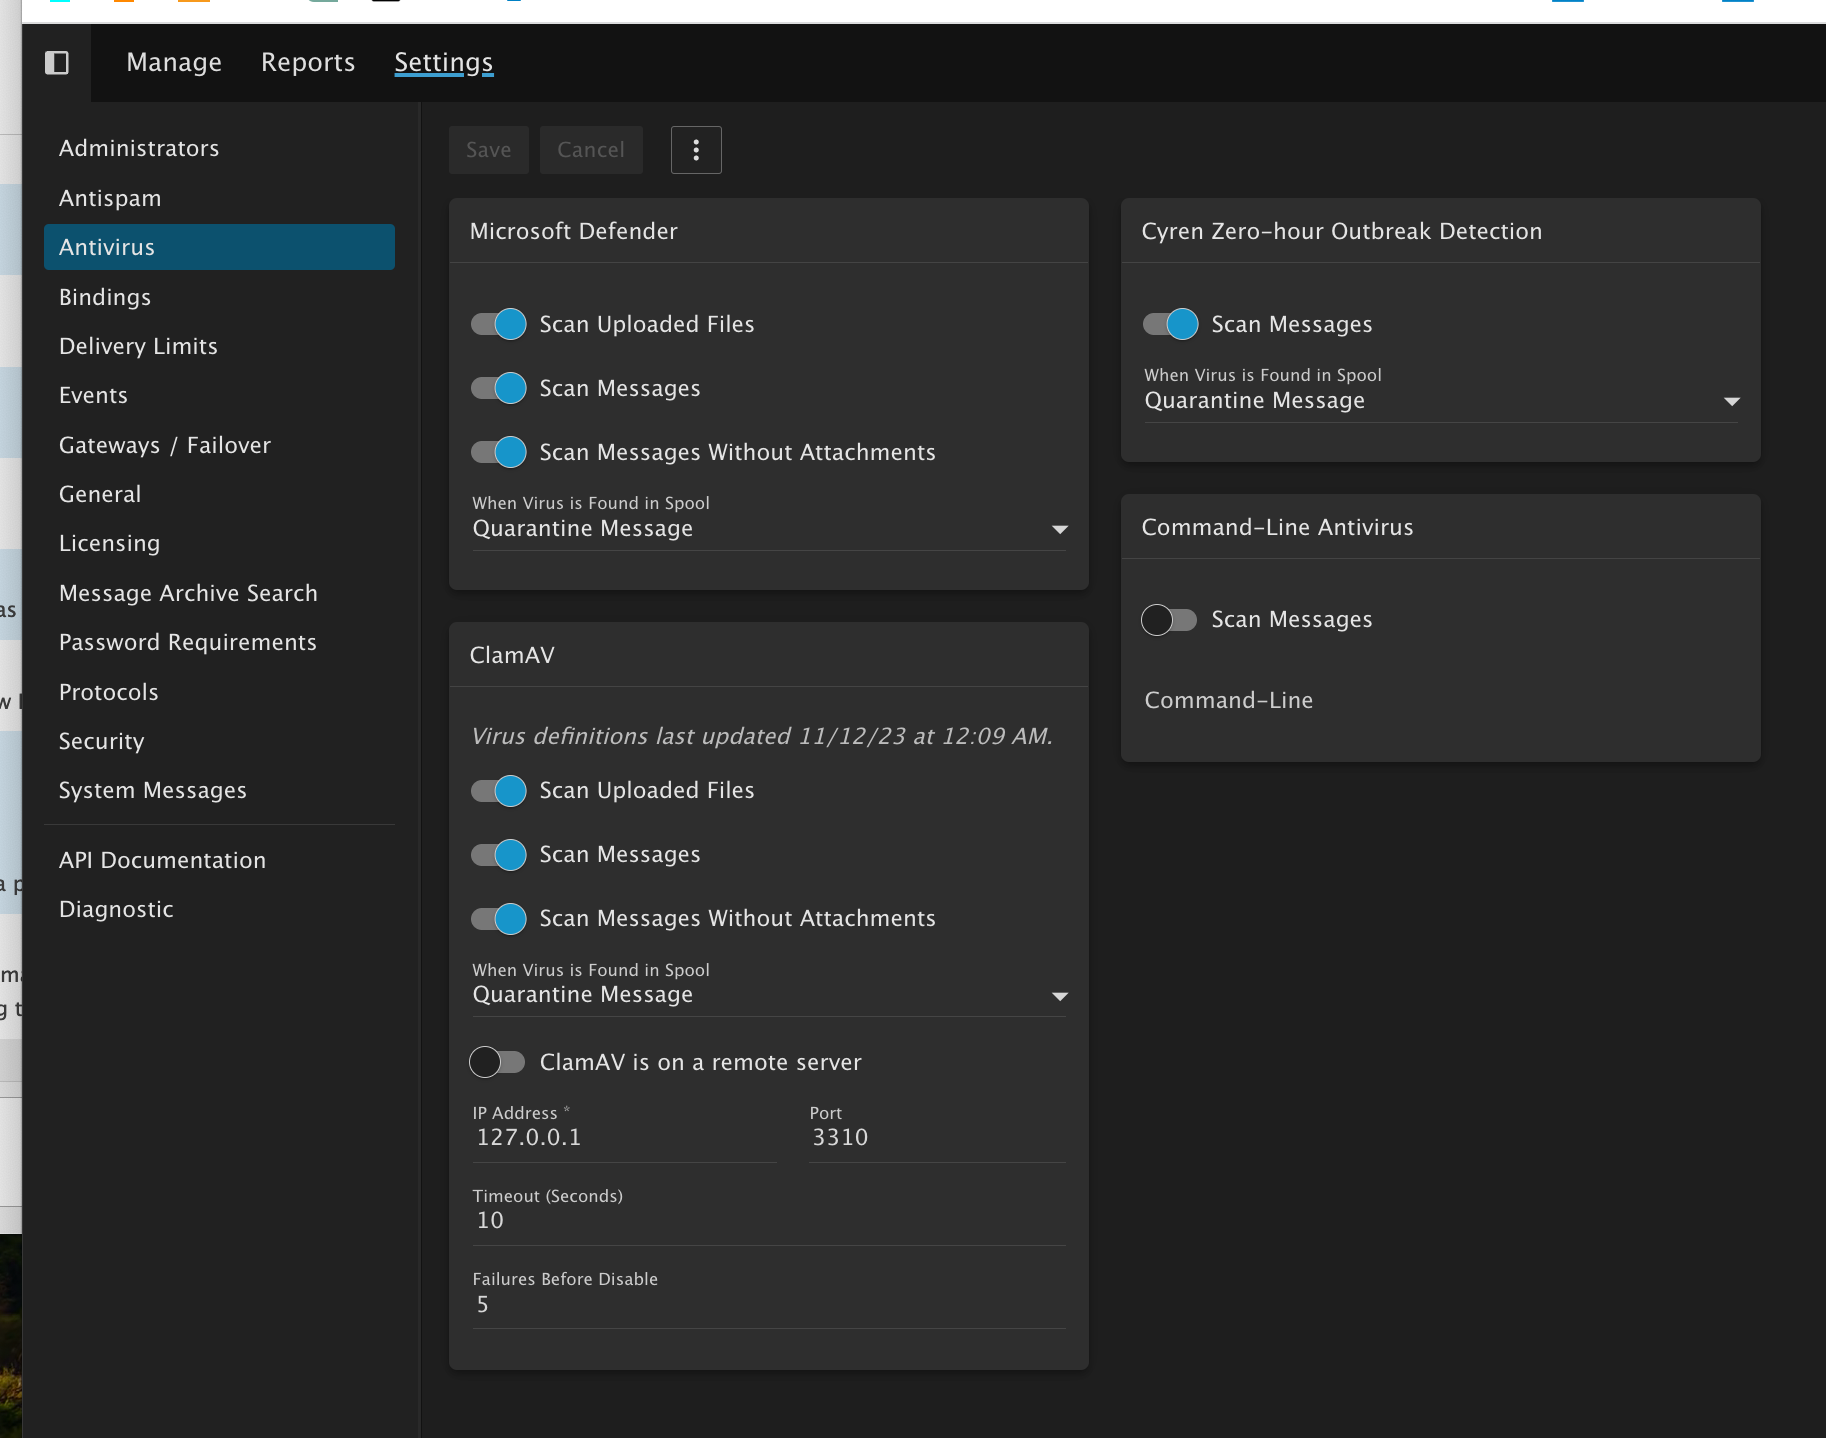The image size is (1826, 1438).
Task: Expand Cyren Quarantine Message dropdown
Action: click(1440, 401)
